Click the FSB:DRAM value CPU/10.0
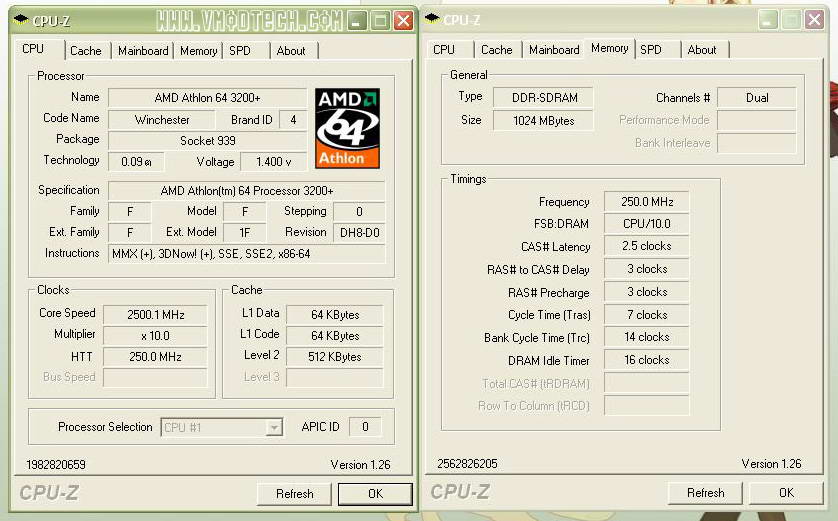This screenshot has height=521, width=838. [x=647, y=224]
